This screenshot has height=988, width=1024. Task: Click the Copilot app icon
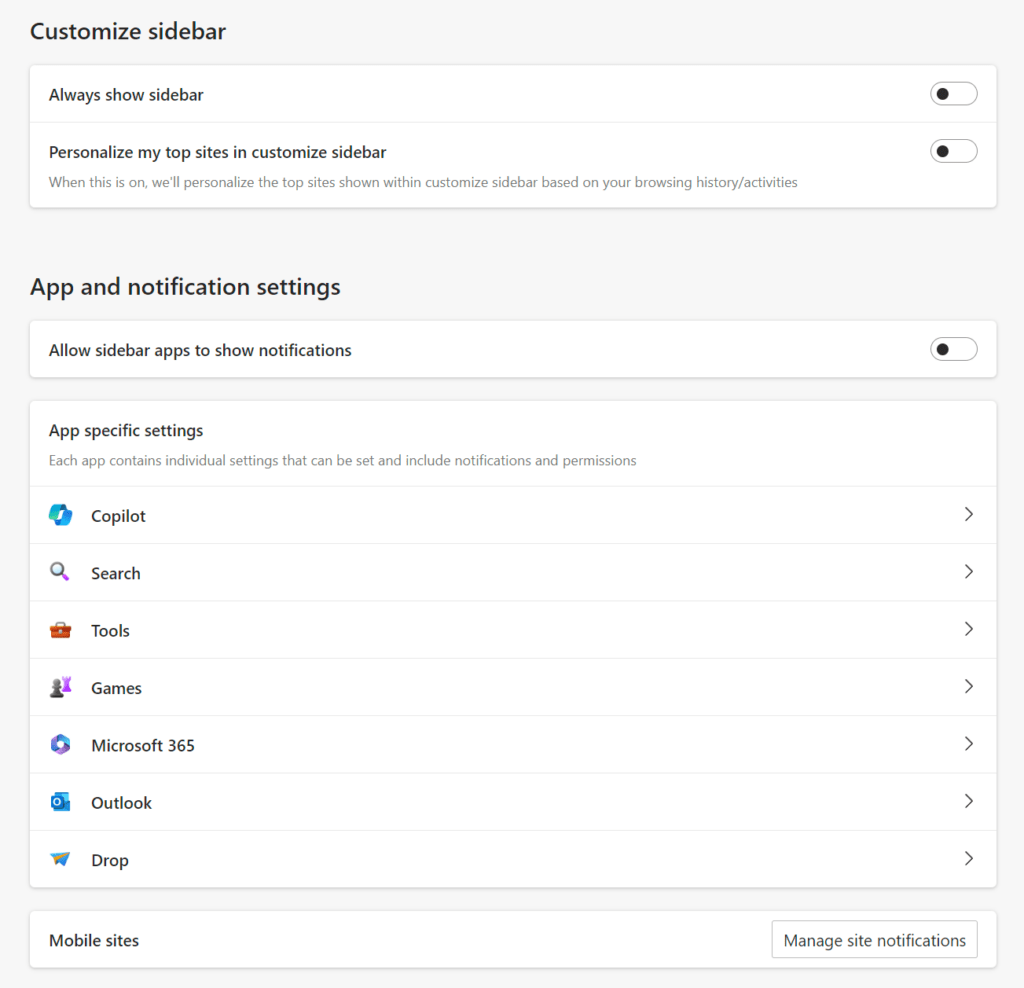tap(60, 515)
